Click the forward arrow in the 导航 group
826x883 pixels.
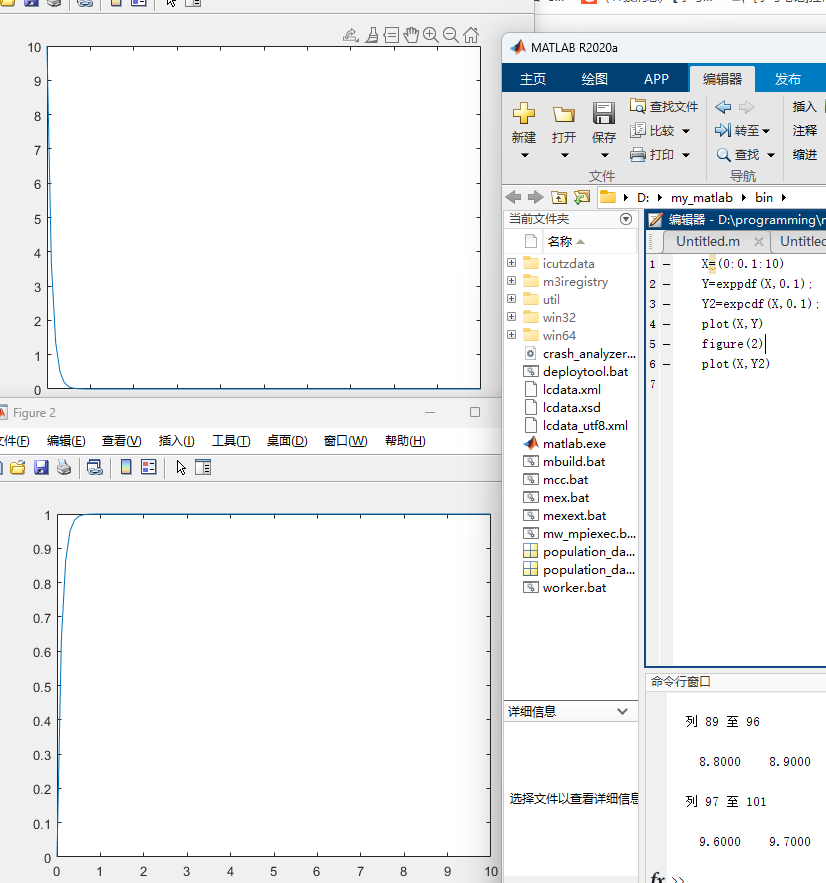pyautogui.click(x=747, y=106)
